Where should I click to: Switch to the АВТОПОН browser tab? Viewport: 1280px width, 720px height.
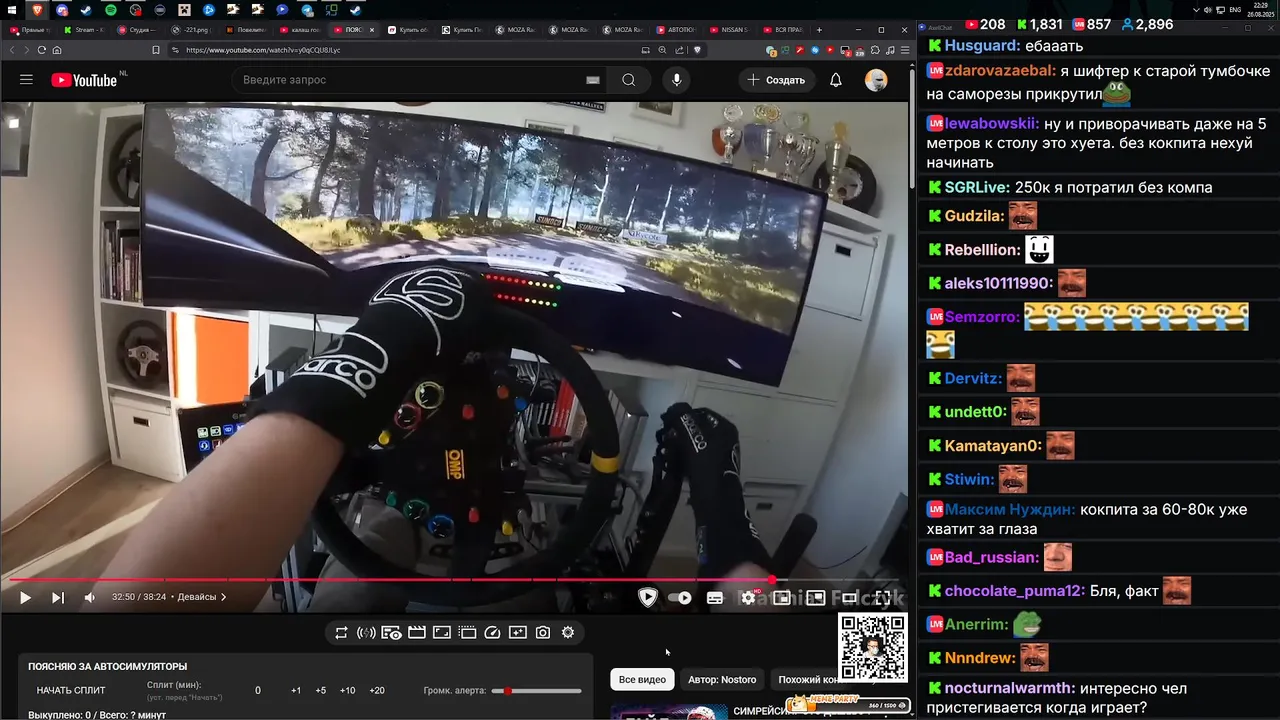pyautogui.click(x=674, y=30)
